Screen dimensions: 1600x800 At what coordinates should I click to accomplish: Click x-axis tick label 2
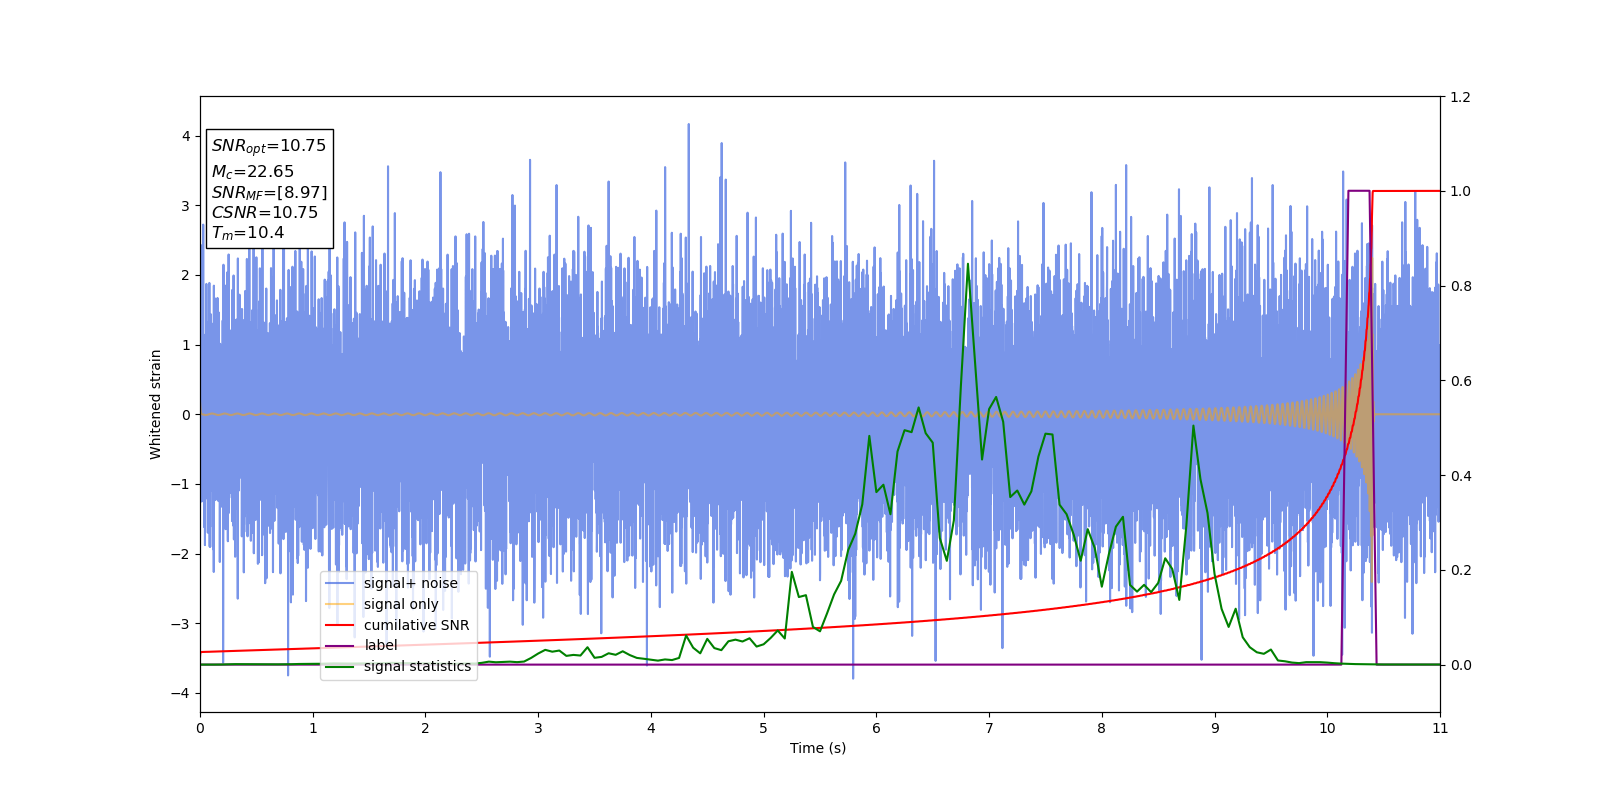click(x=425, y=728)
